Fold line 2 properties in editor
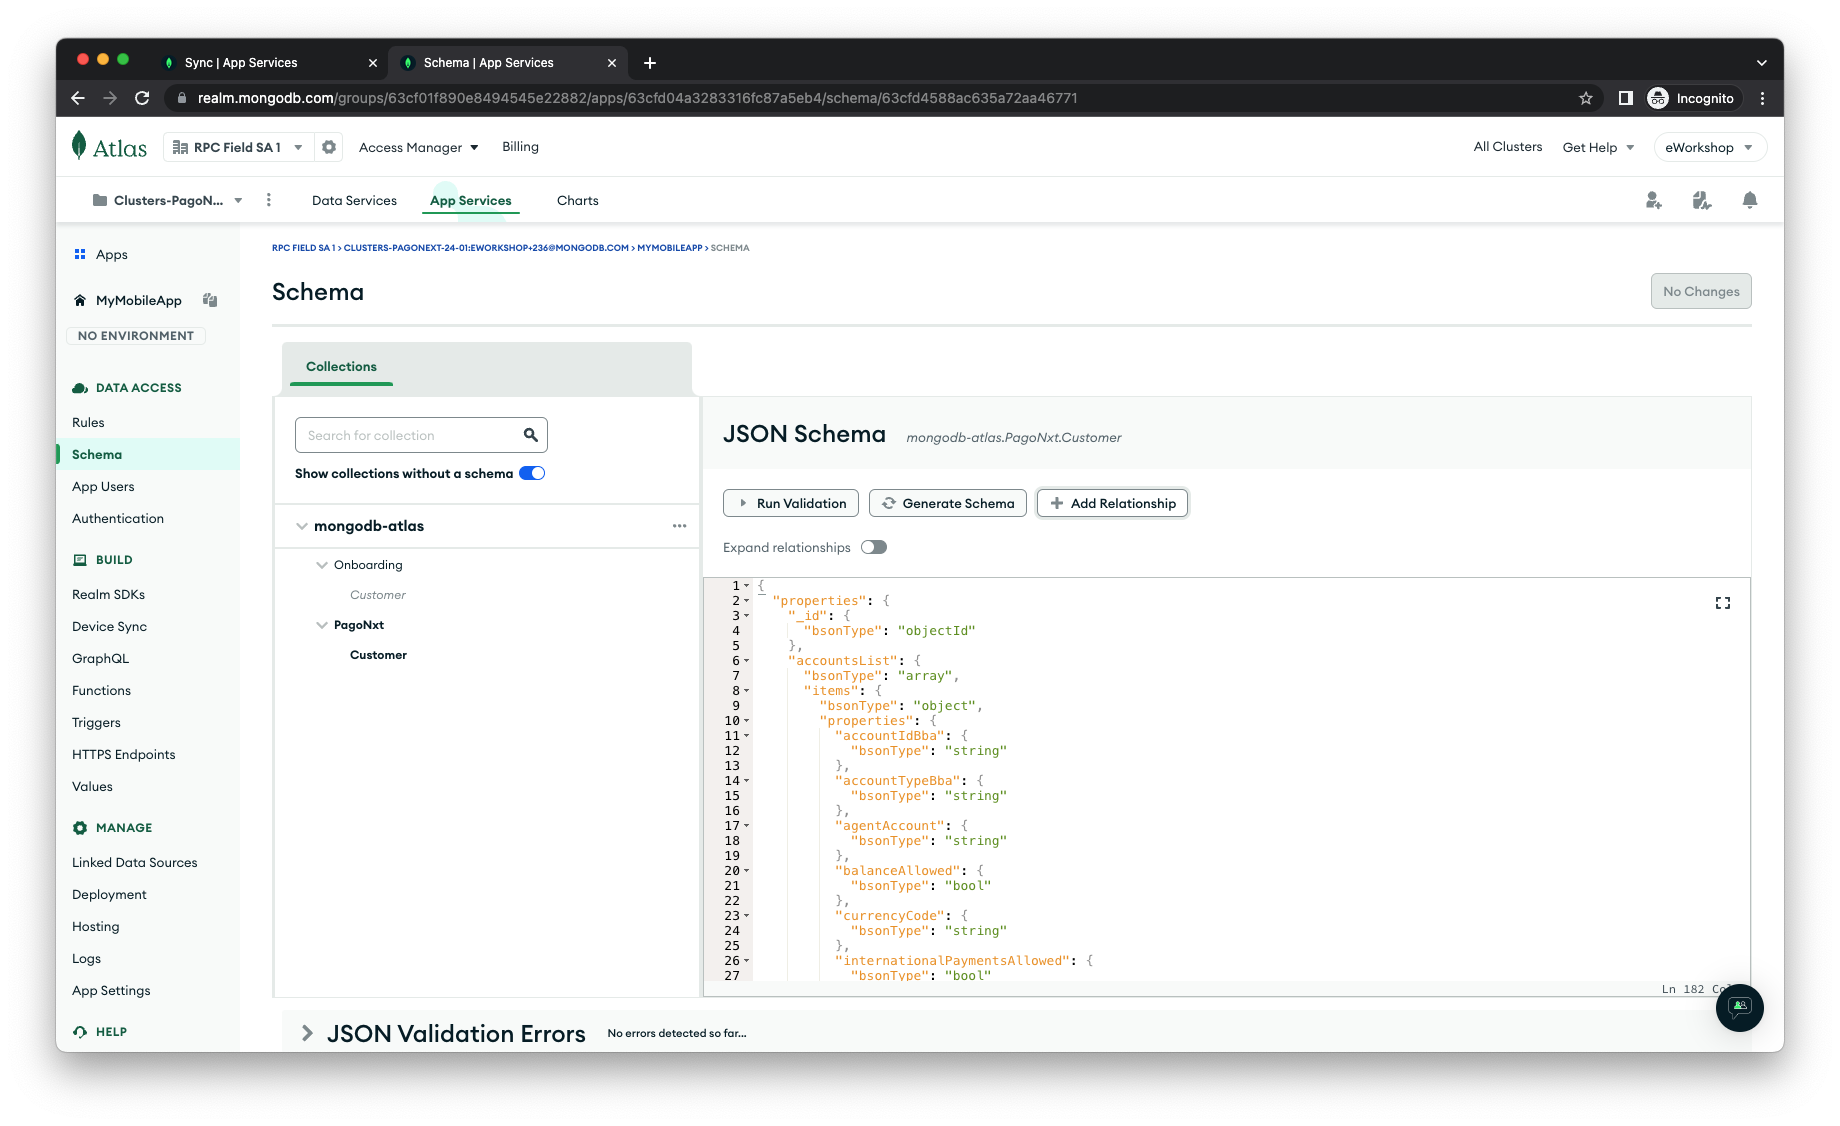The image size is (1840, 1126). point(747,601)
